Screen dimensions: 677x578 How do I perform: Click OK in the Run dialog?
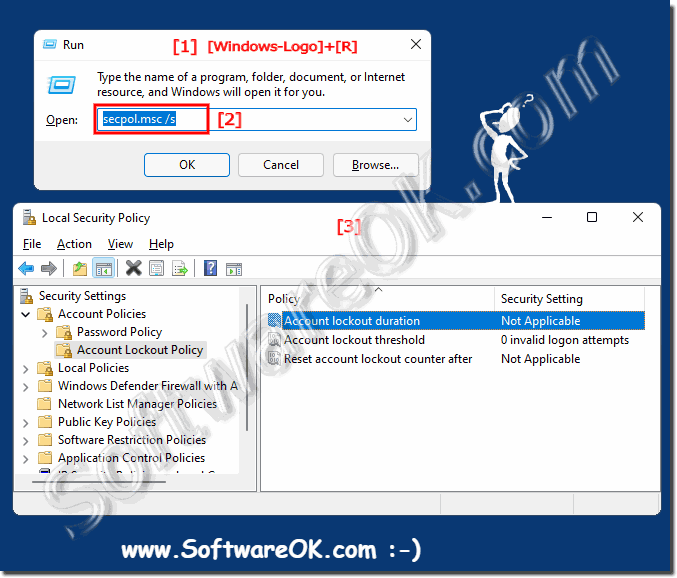coord(187,165)
